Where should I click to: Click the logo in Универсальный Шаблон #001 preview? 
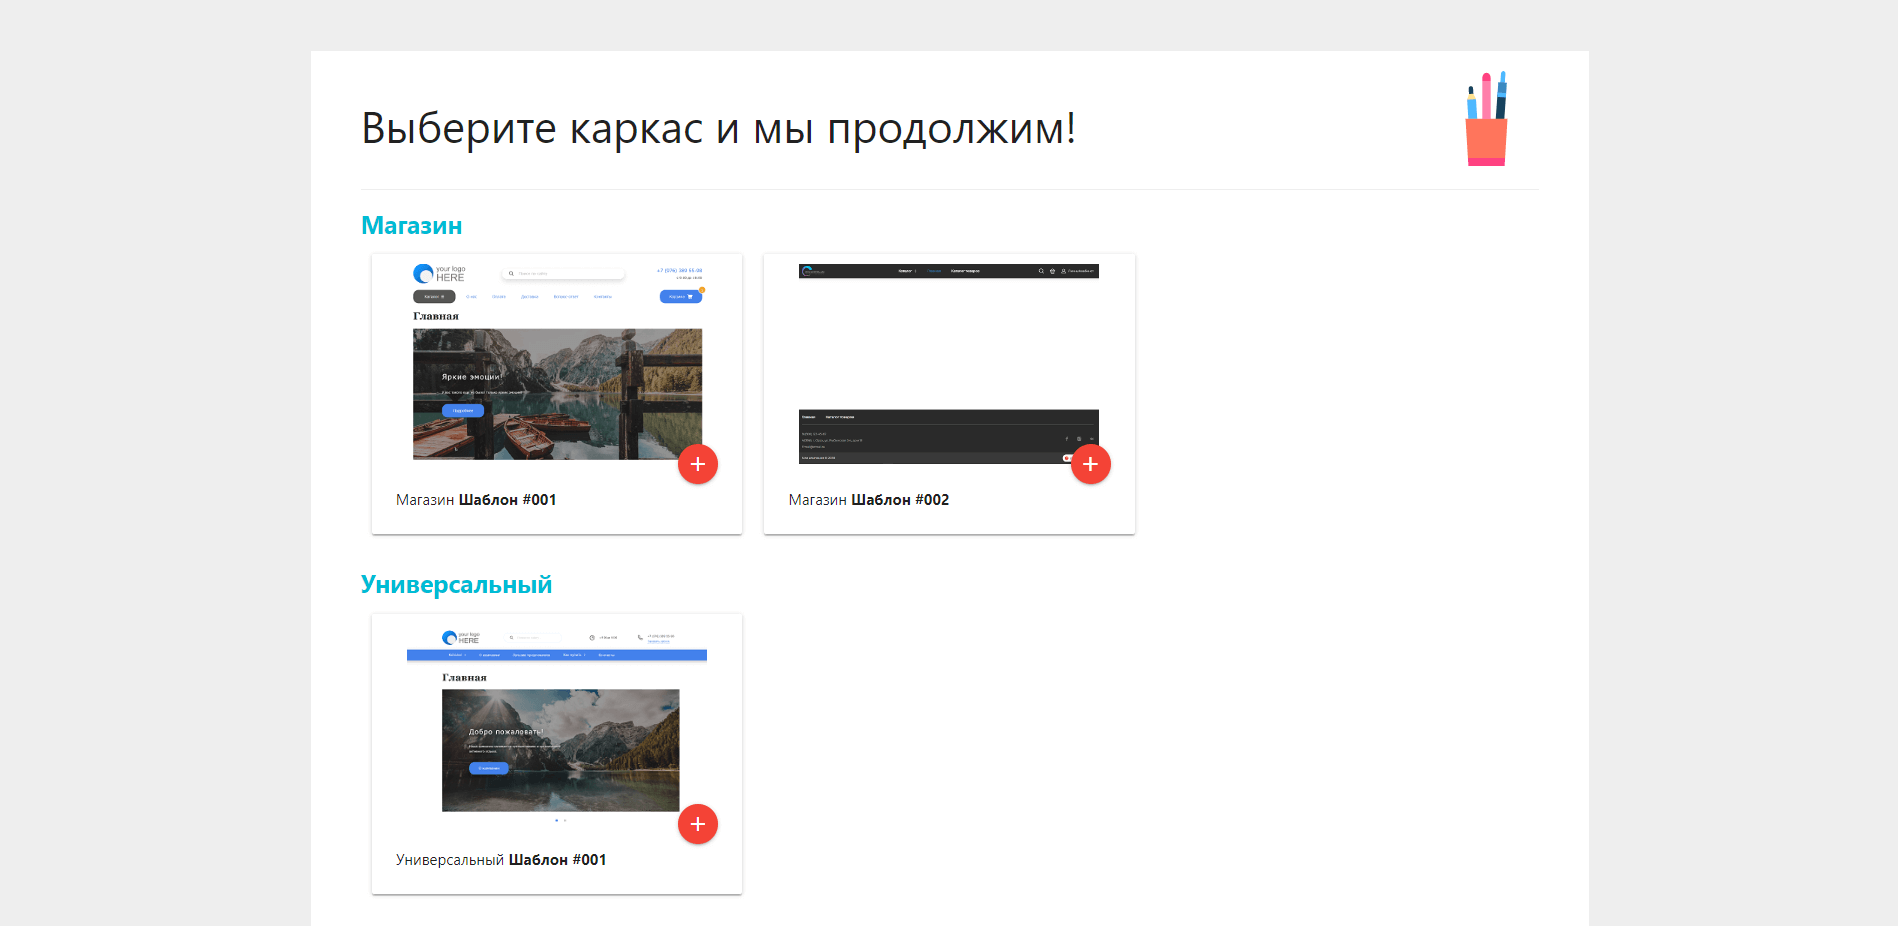(x=461, y=637)
